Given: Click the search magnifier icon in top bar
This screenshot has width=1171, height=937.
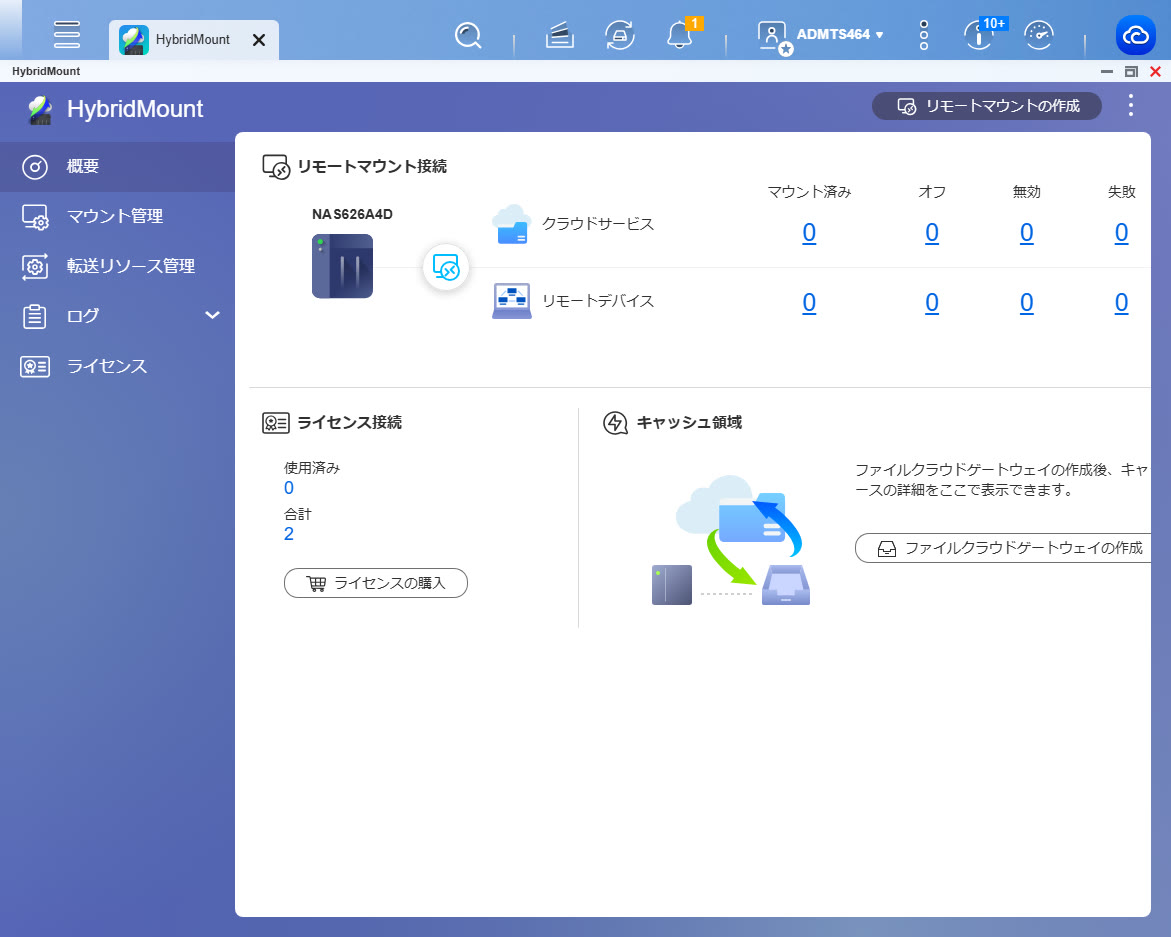Looking at the screenshot, I should point(468,36).
